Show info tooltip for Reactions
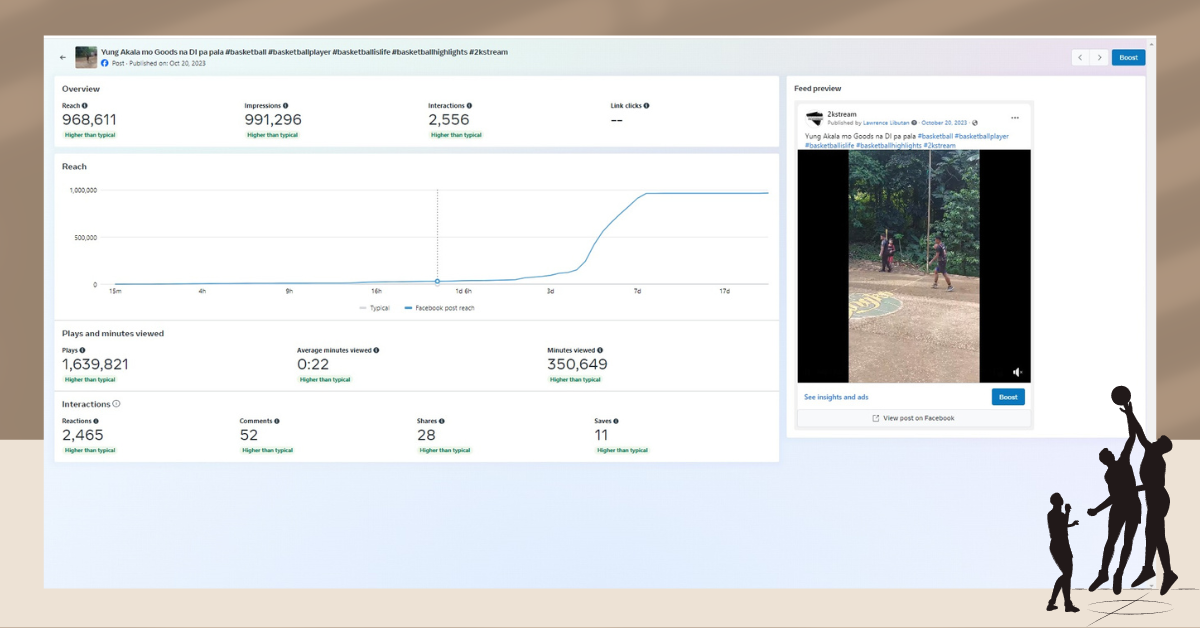The height and width of the screenshot is (628, 1200). pos(95,421)
